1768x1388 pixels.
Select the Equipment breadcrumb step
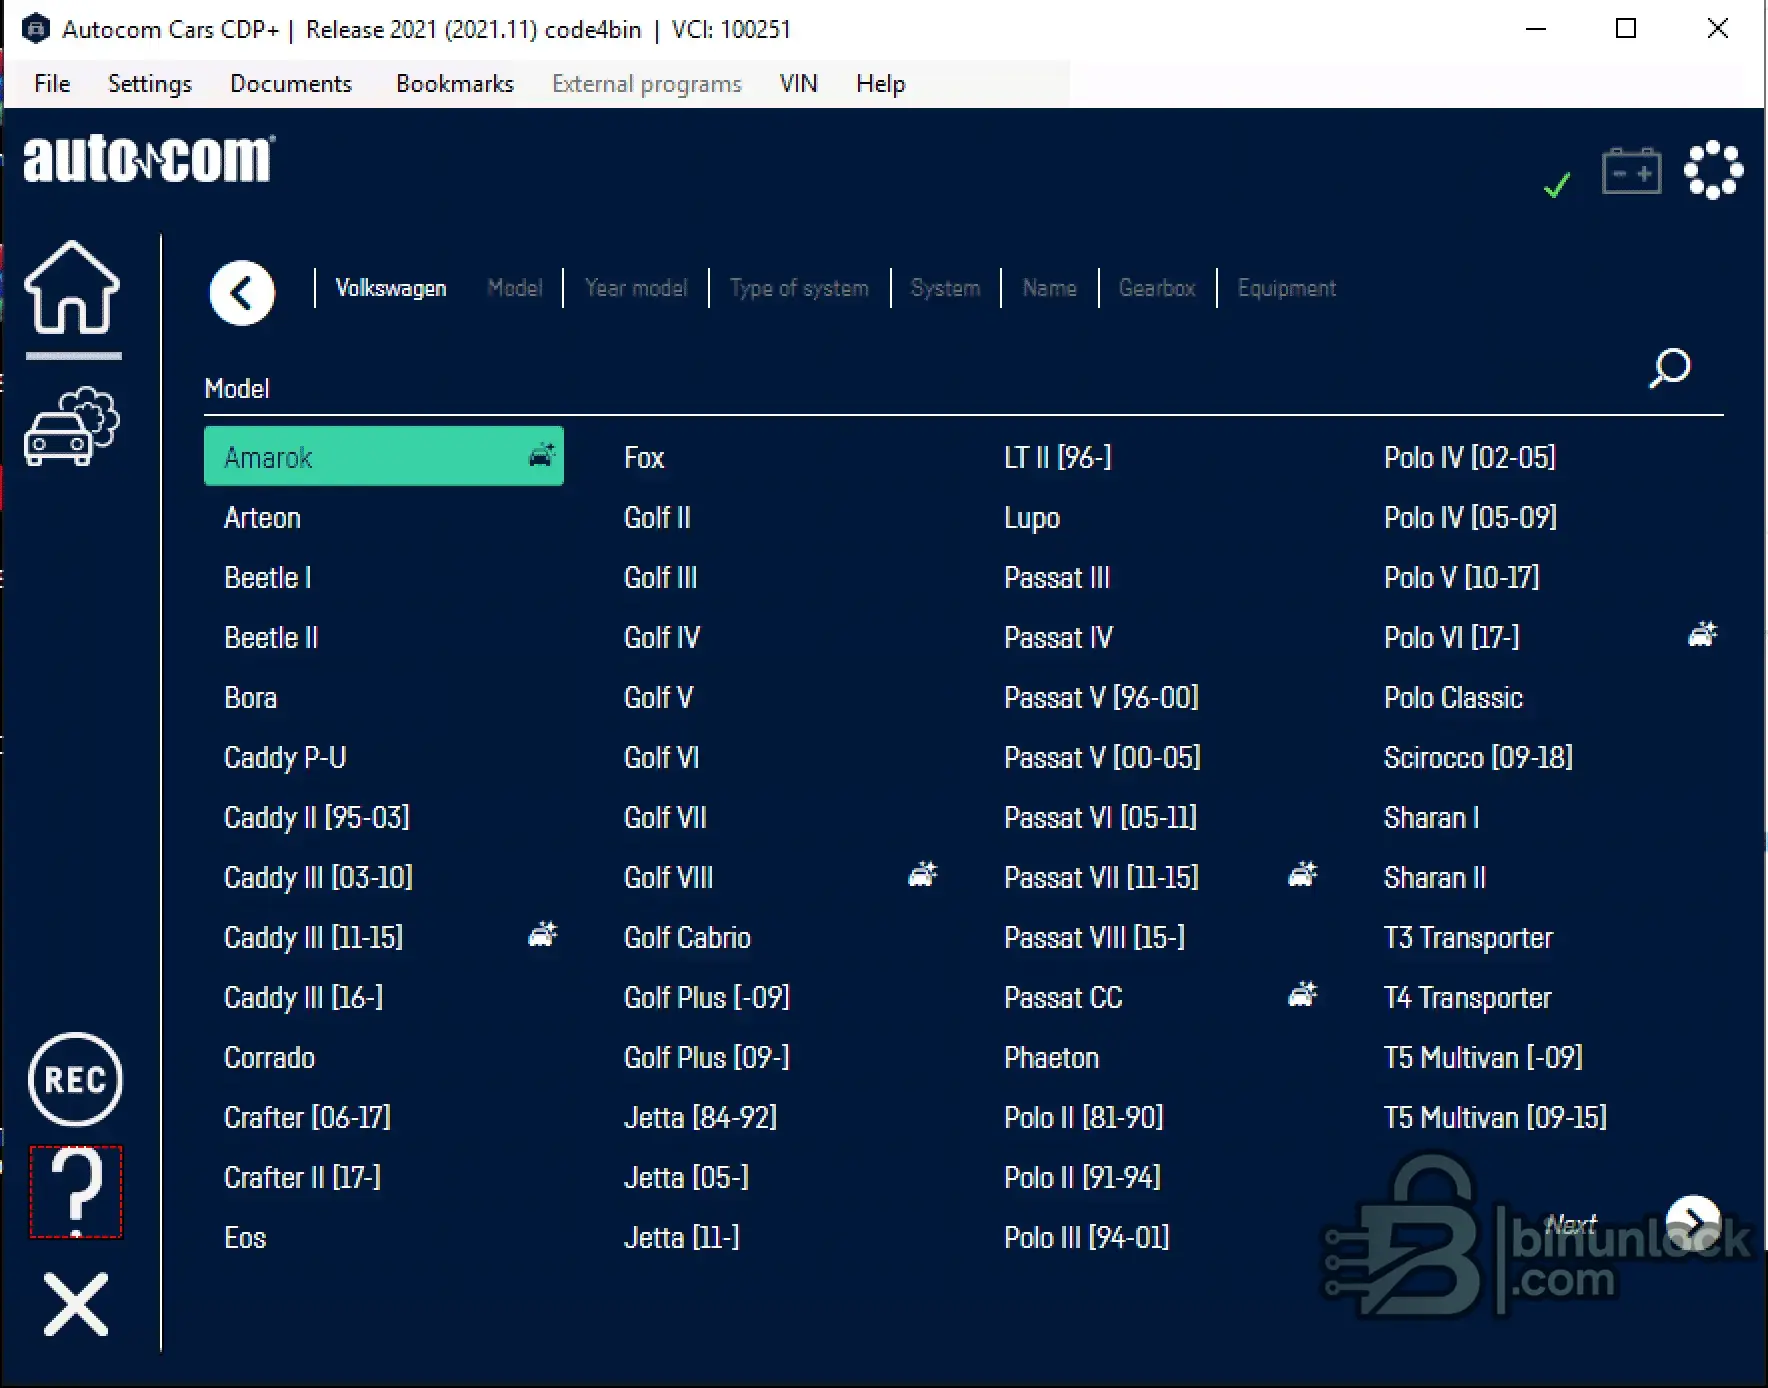[x=1287, y=288]
